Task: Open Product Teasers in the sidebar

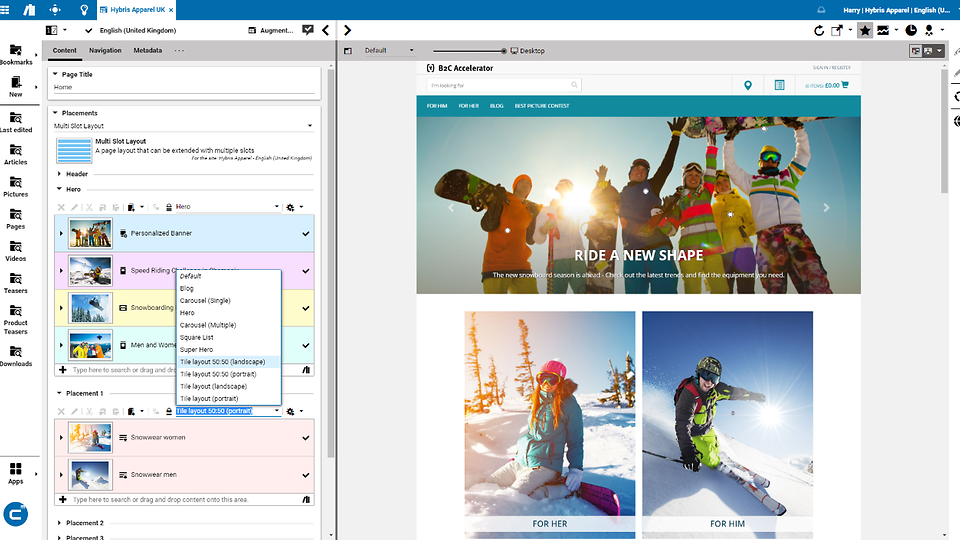Action: pyautogui.click(x=16, y=319)
